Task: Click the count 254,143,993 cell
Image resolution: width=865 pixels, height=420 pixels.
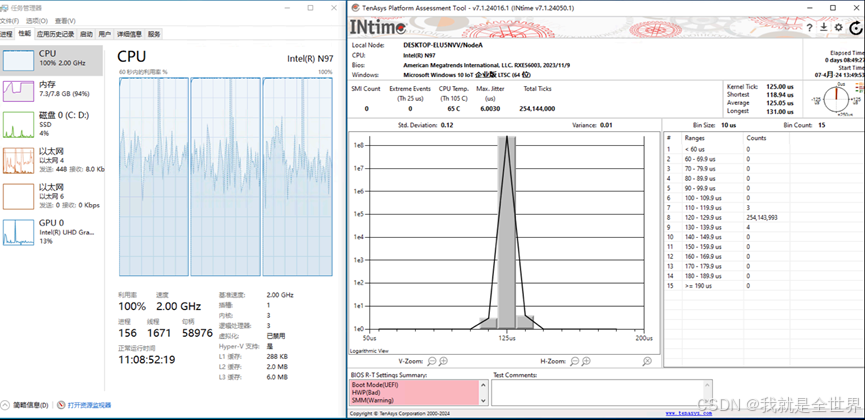Action: point(762,217)
